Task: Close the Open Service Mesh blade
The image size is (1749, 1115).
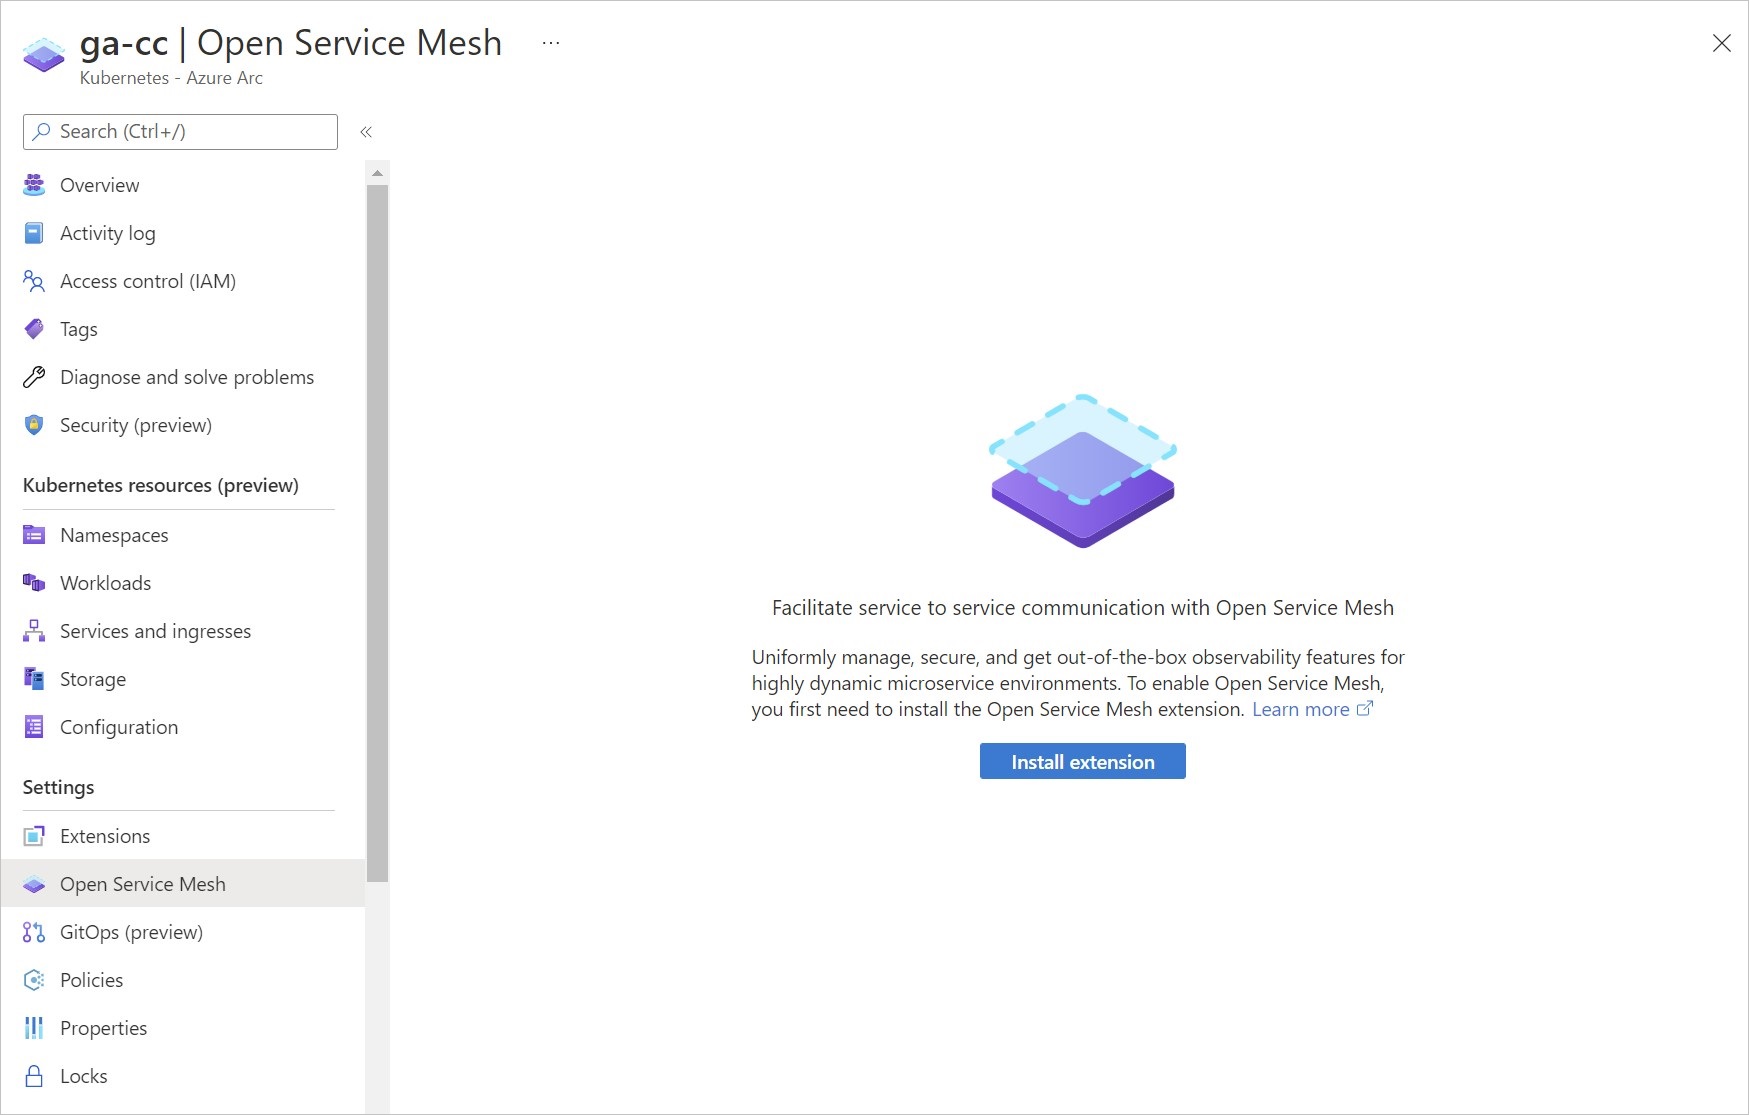Action: [1721, 43]
